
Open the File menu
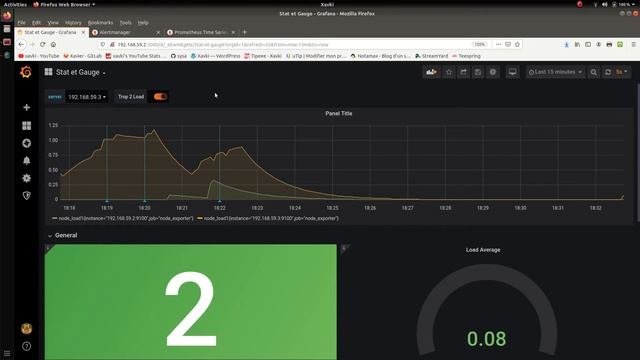[22, 22]
